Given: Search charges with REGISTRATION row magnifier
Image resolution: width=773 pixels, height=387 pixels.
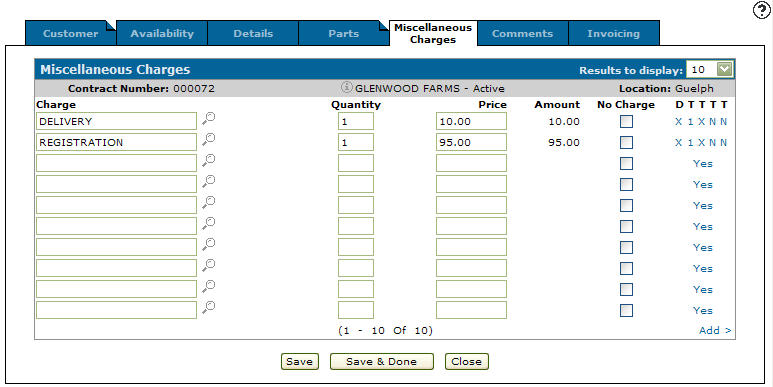Looking at the screenshot, I should pos(209,140).
